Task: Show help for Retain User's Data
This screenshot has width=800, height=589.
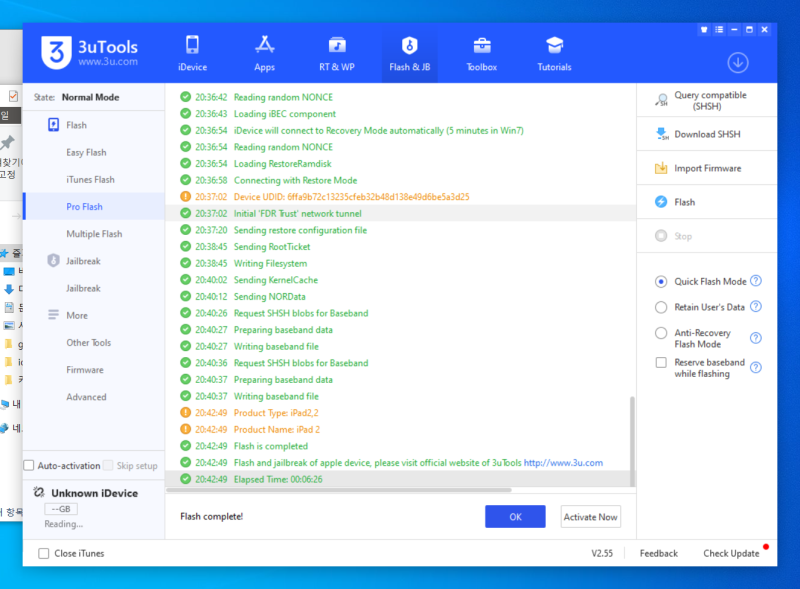Action: click(756, 306)
